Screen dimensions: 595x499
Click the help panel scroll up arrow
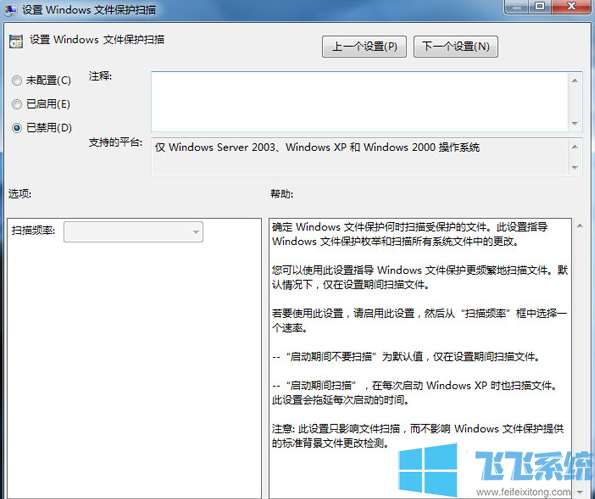[x=580, y=226]
